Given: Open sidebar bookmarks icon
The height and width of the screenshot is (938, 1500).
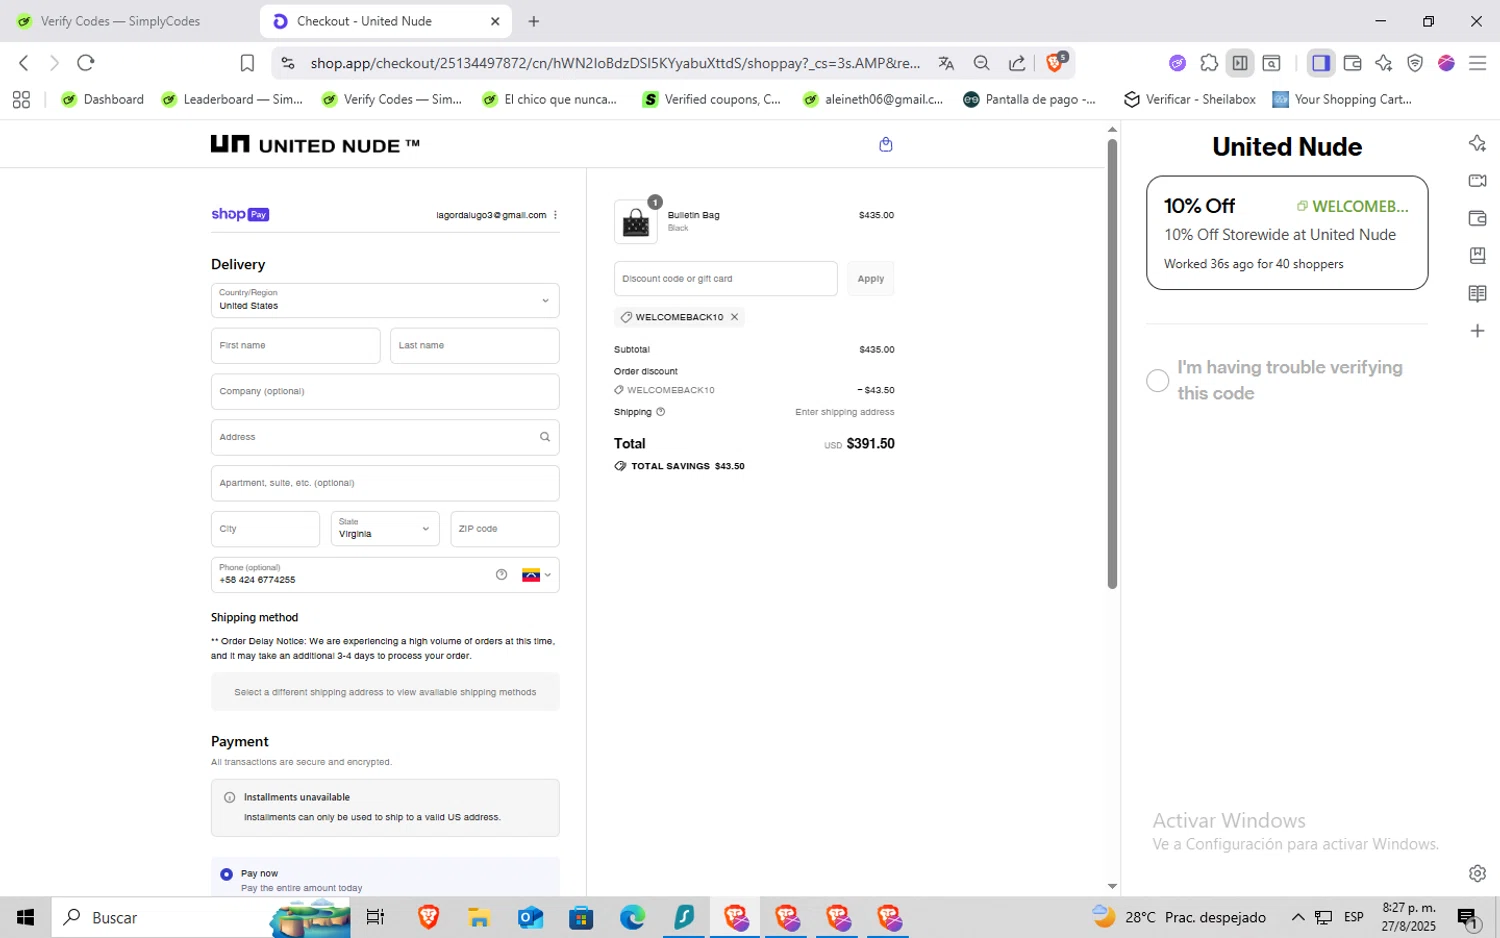Looking at the screenshot, I should click(1477, 256).
